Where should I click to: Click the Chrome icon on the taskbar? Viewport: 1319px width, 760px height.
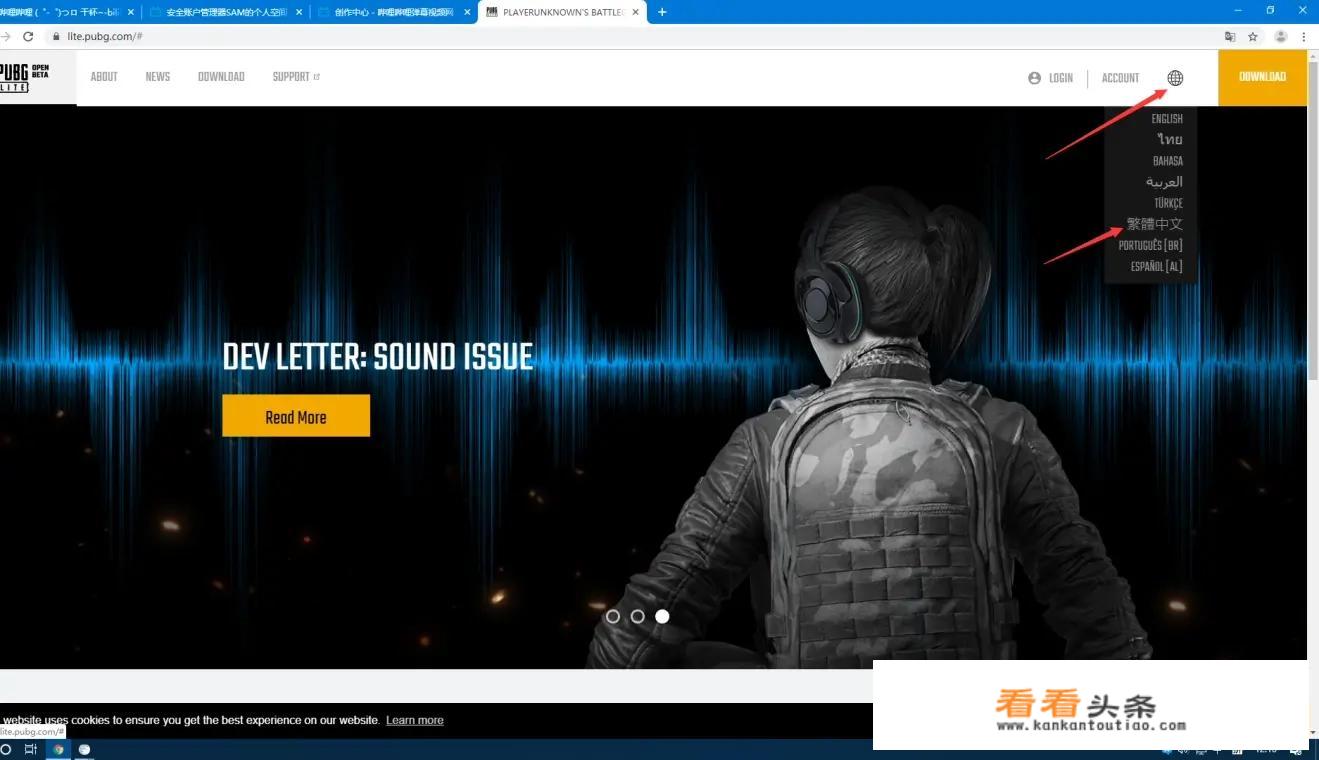58,749
